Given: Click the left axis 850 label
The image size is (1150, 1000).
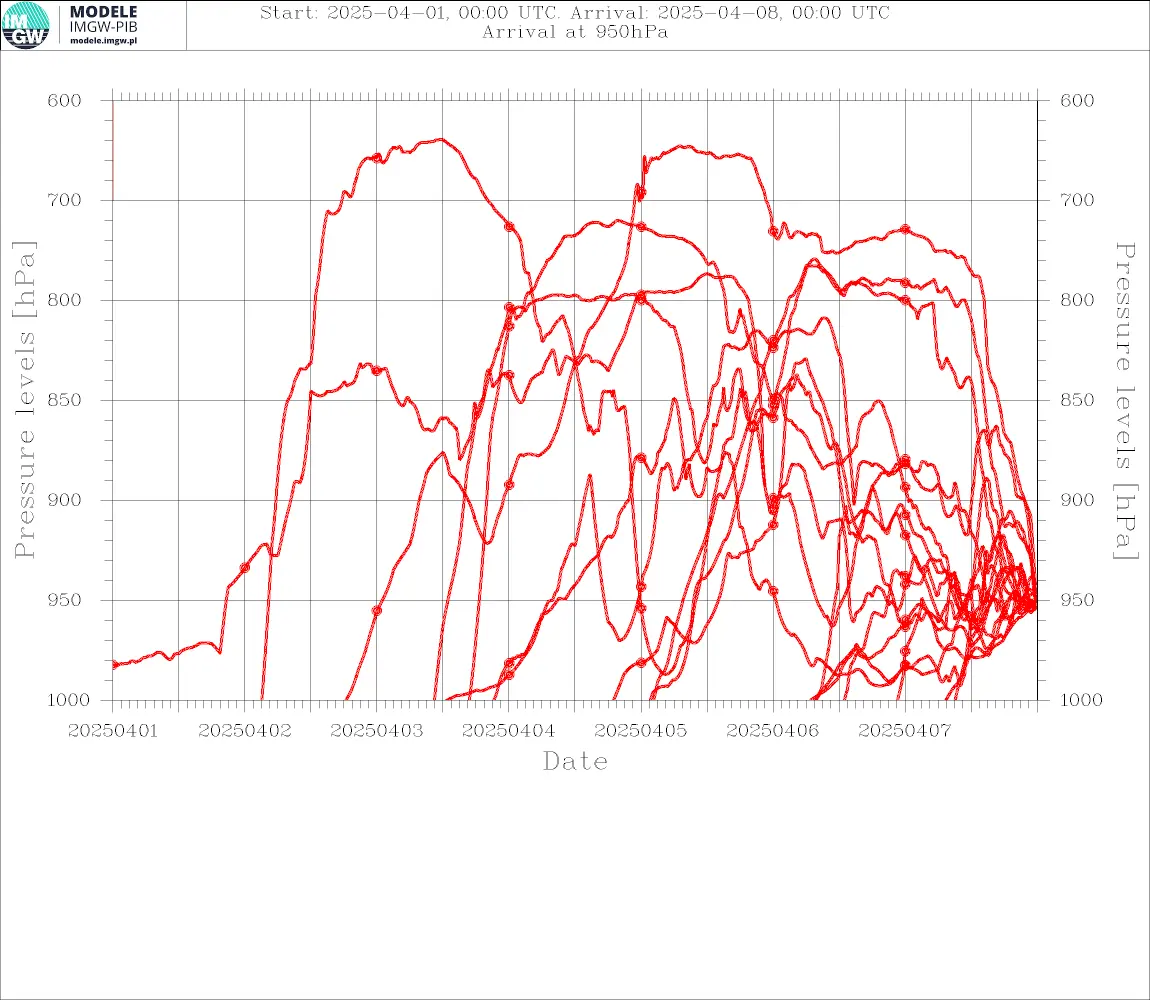Looking at the screenshot, I should click(x=64, y=400).
